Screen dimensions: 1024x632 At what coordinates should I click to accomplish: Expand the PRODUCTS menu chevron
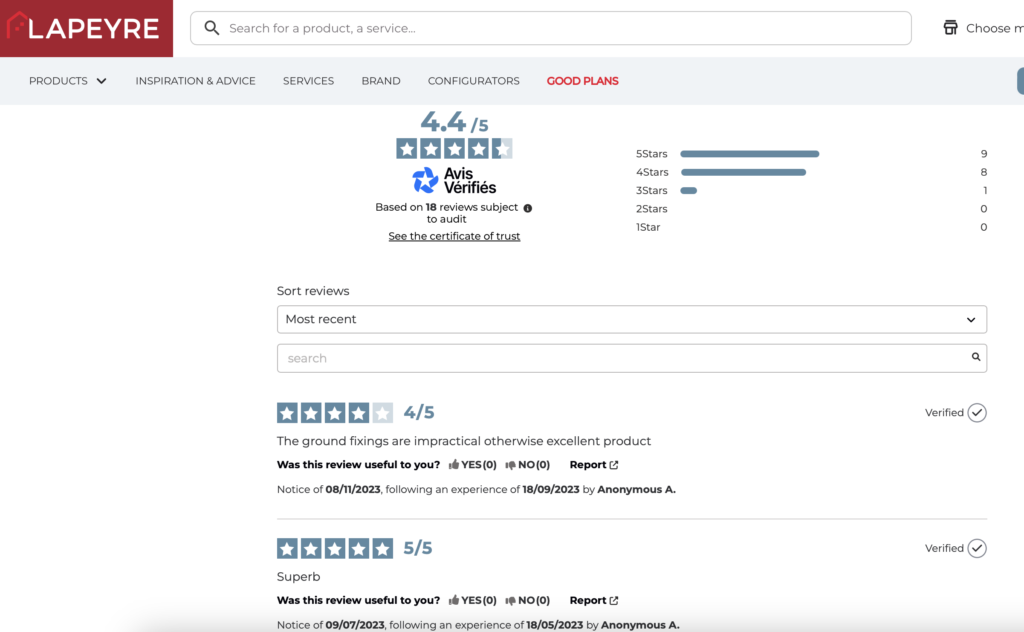(x=101, y=81)
